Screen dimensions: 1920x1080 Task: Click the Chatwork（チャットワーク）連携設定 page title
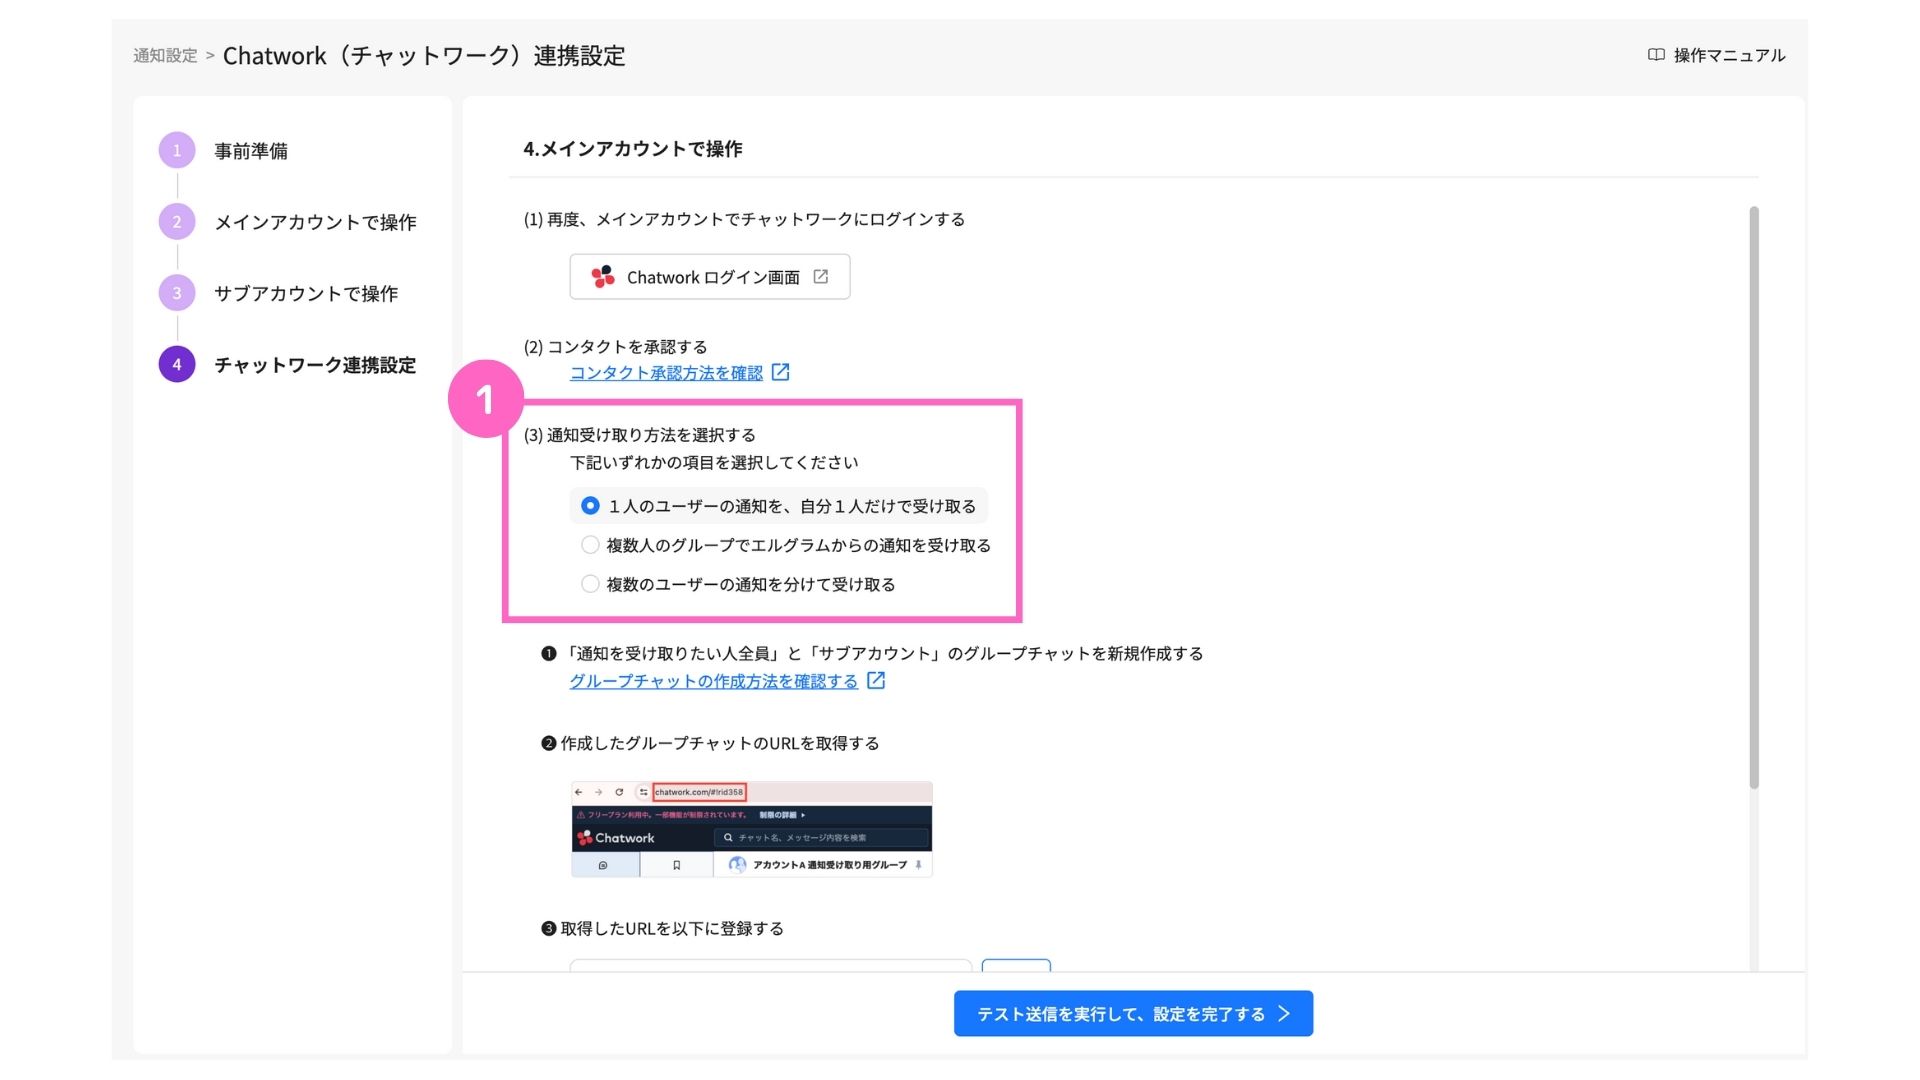pos(424,56)
